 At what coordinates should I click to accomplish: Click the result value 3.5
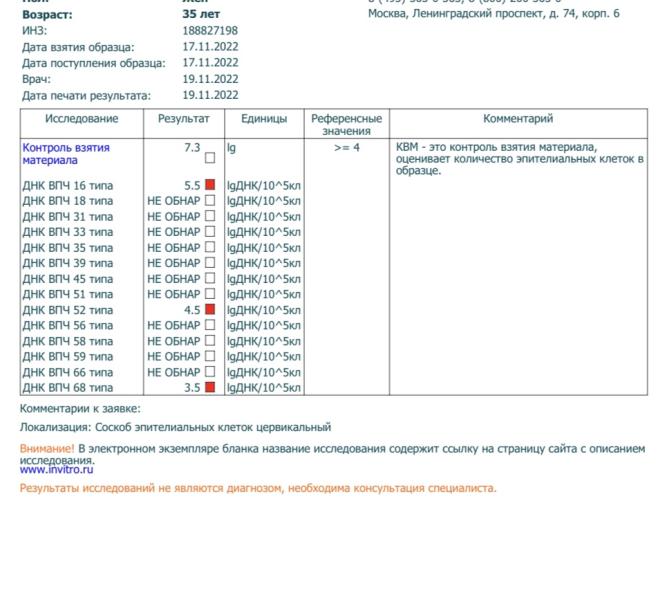click(192, 388)
